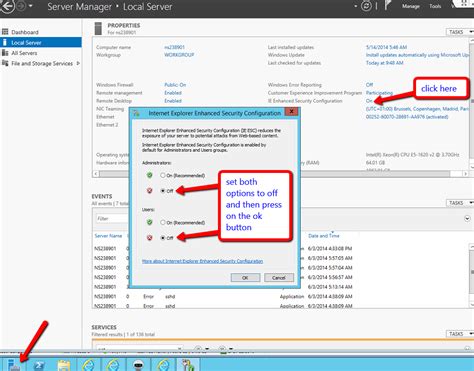Click the IE ESC dialog taskbar icon
The width and height of the screenshot is (474, 371).
click(188, 365)
